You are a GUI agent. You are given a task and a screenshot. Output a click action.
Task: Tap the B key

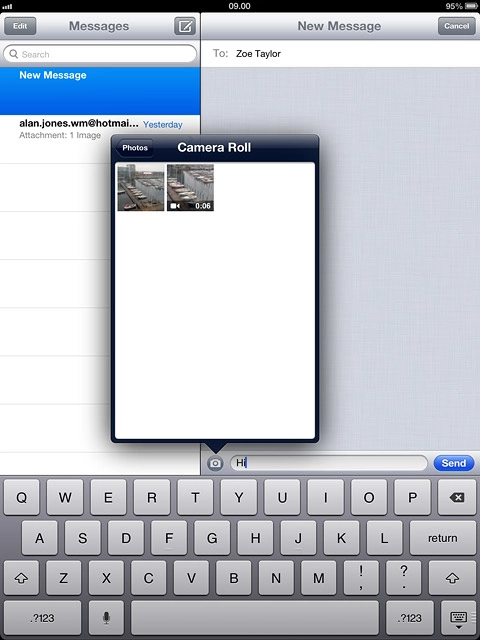pyautogui.click(x=234, y=578)
